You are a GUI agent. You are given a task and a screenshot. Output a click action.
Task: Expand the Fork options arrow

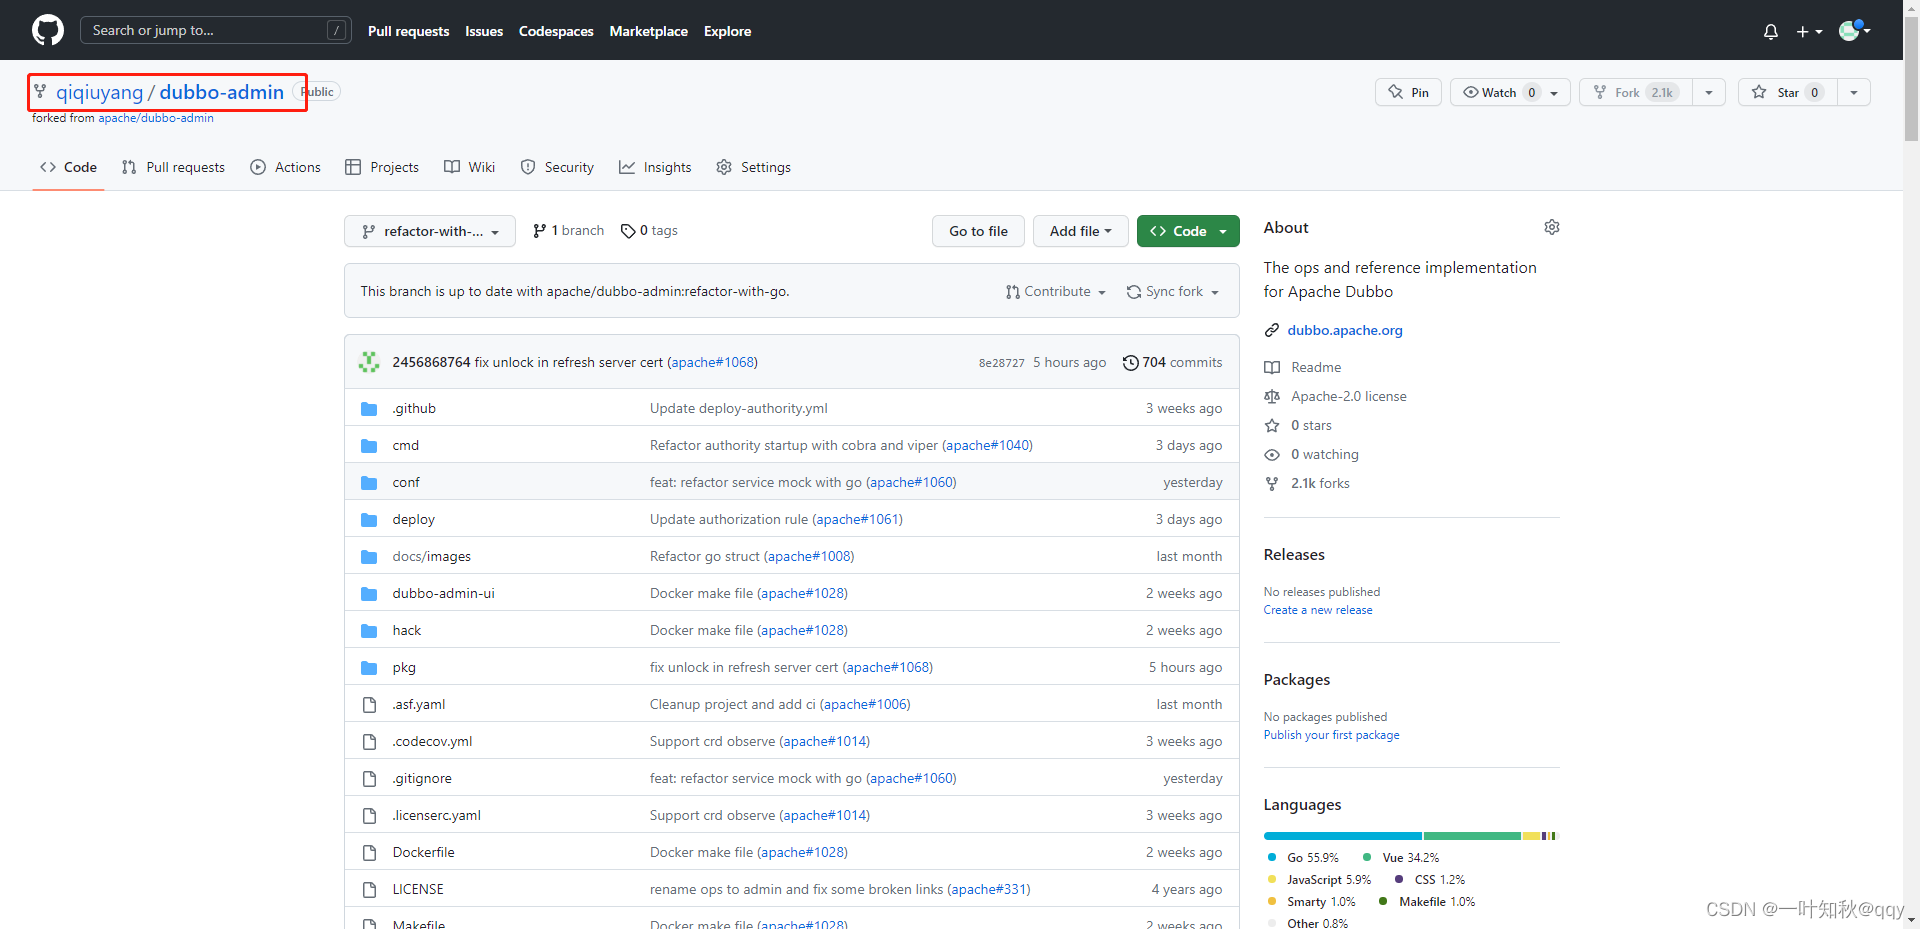point(1709,92)
